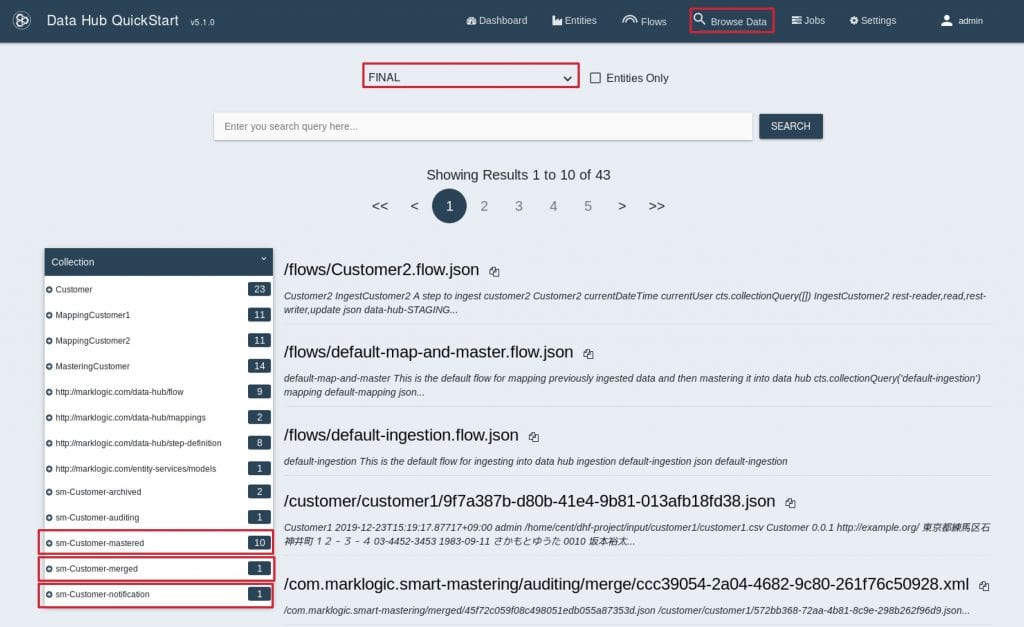This screenshot has width=1024, height=627.
Task: Open /flows/Customer2.flow.json result link
Action: (x=381, y=270)
